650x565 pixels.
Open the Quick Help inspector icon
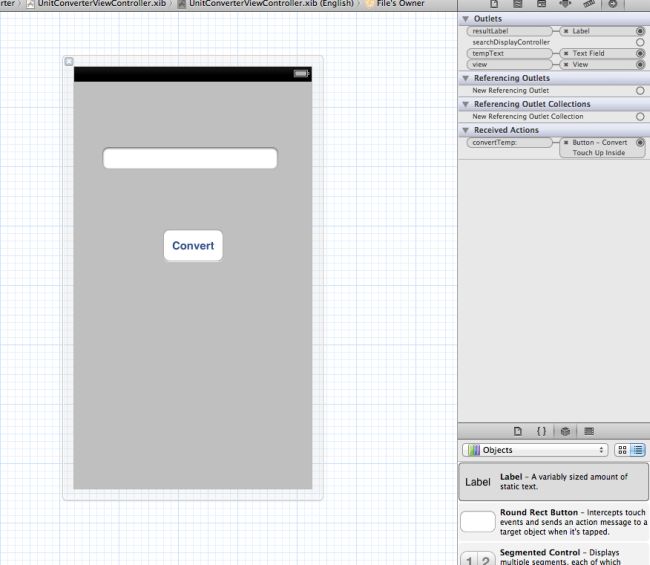click(518, 4)
